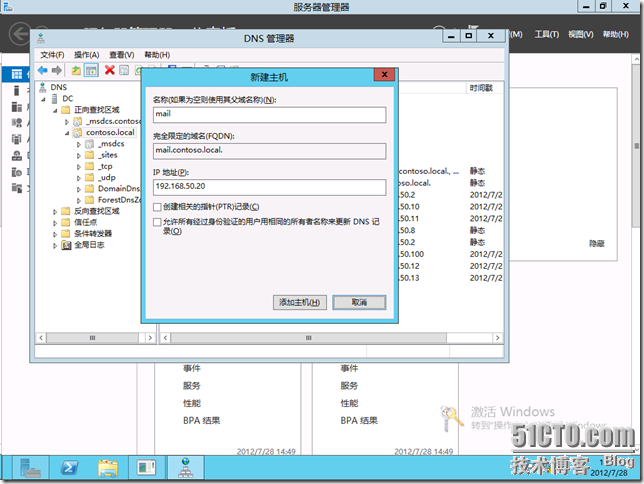This screenshot has width=644, height=484.
Task: Open the 工具(T) menu in Server Manager
Action: tap(547, 34)
